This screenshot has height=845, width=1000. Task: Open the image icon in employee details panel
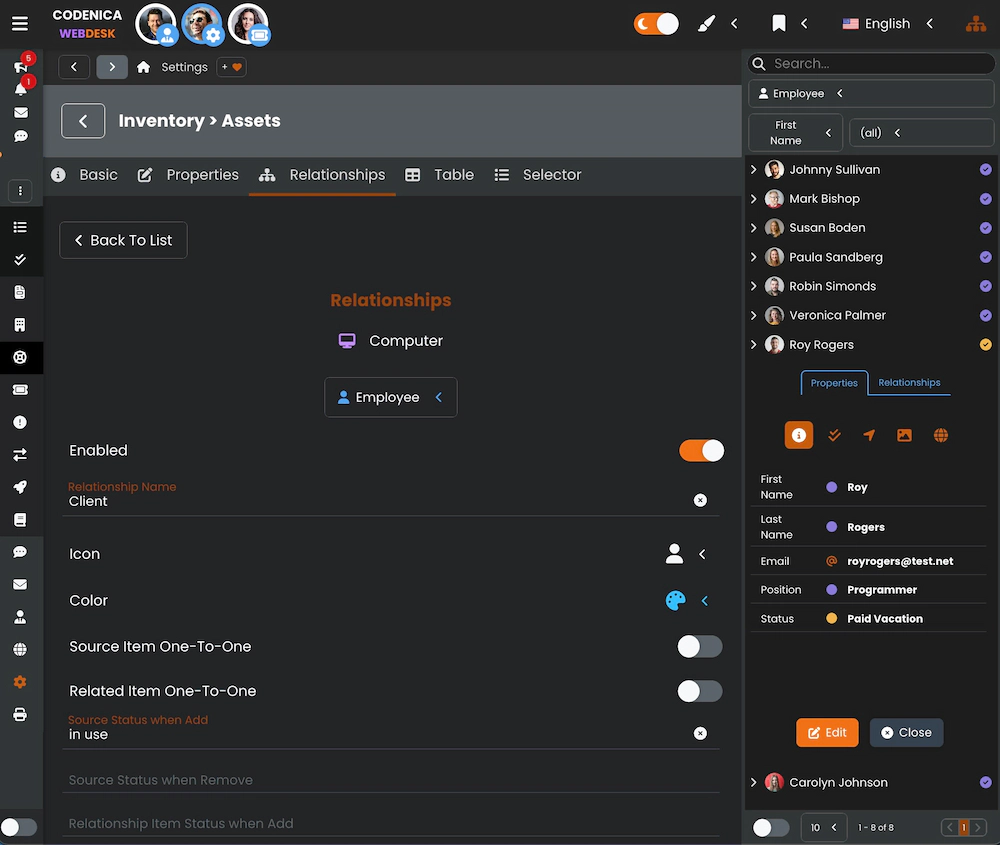click(904, 435)
